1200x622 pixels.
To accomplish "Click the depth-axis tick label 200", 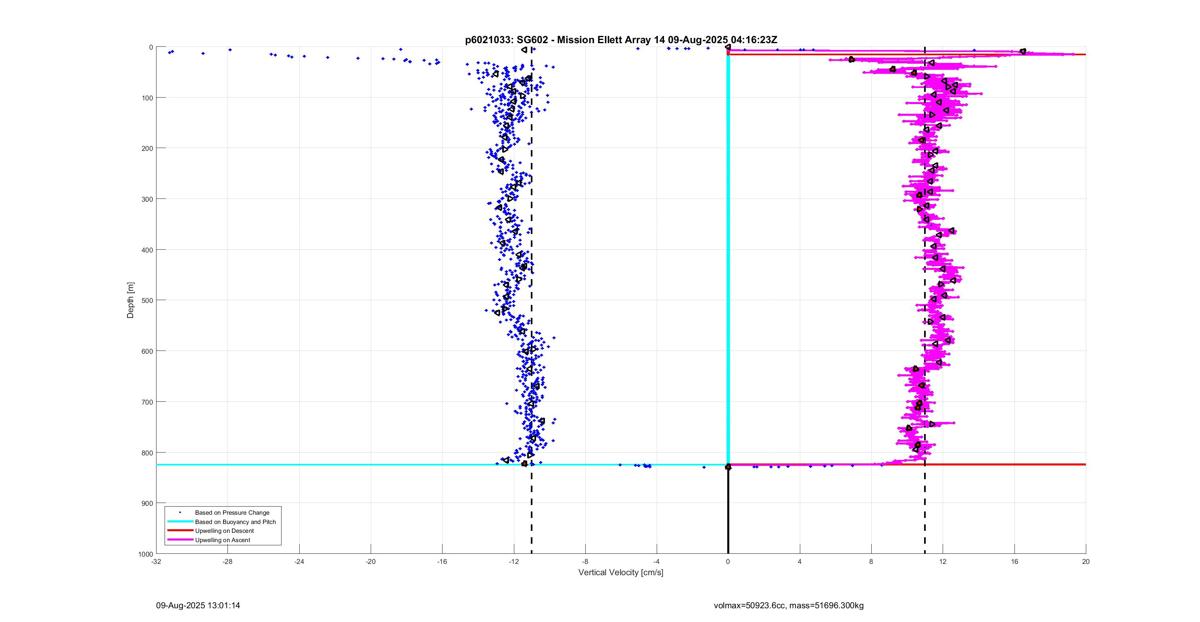I will [146, 148].
